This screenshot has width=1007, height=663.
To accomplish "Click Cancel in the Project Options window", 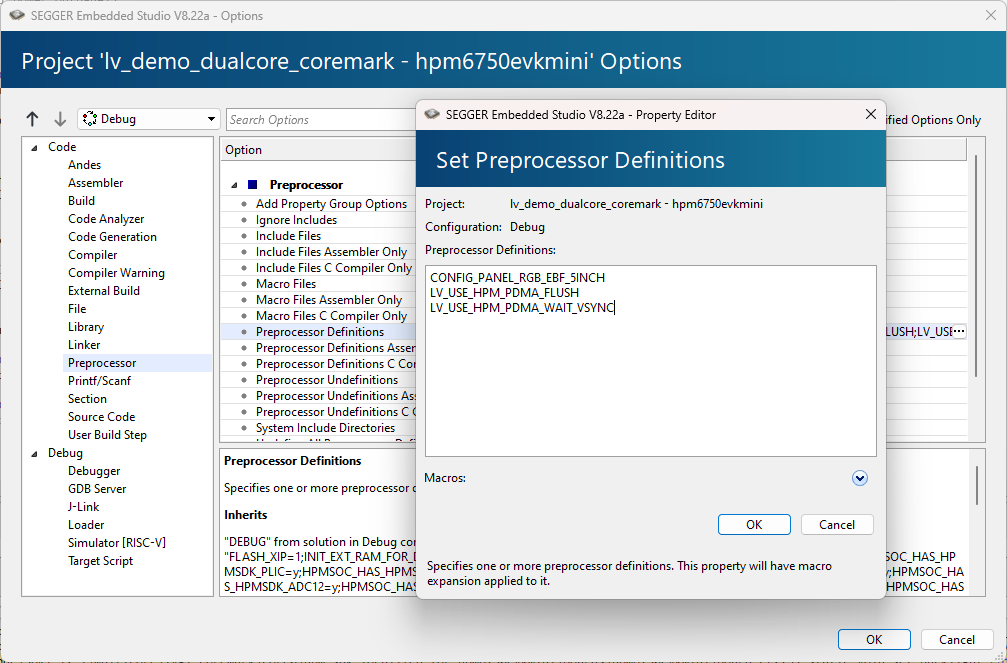I will pyautogui.click(x=957, y=639).
